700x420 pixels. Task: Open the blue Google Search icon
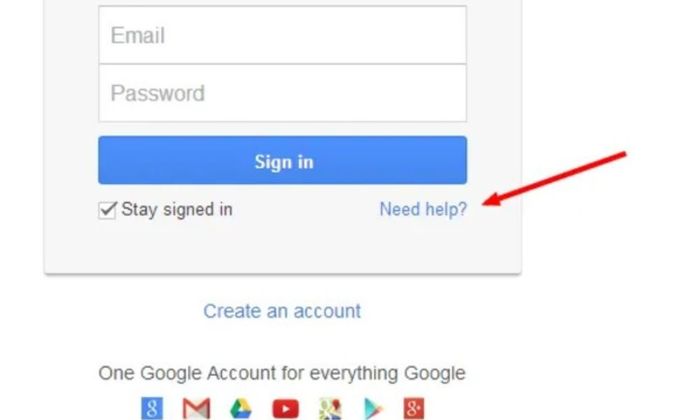[x=152, y=408]
